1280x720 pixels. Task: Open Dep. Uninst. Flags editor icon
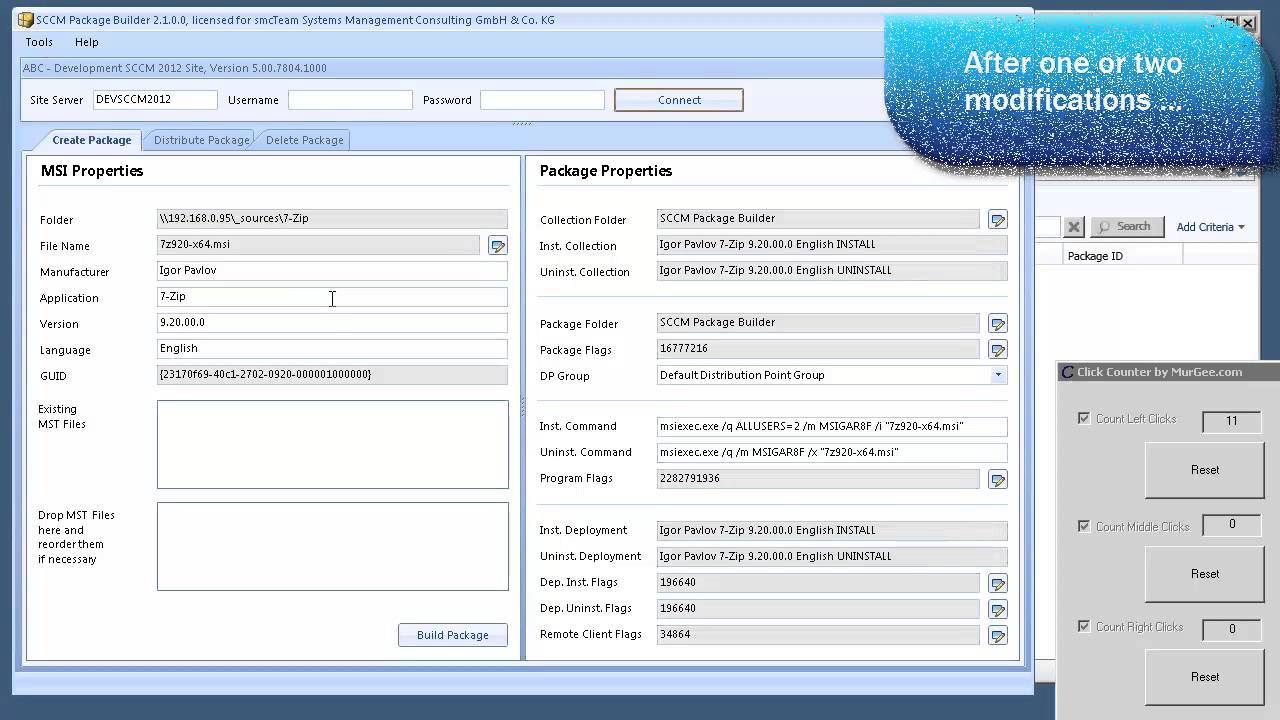click(997, 609)
